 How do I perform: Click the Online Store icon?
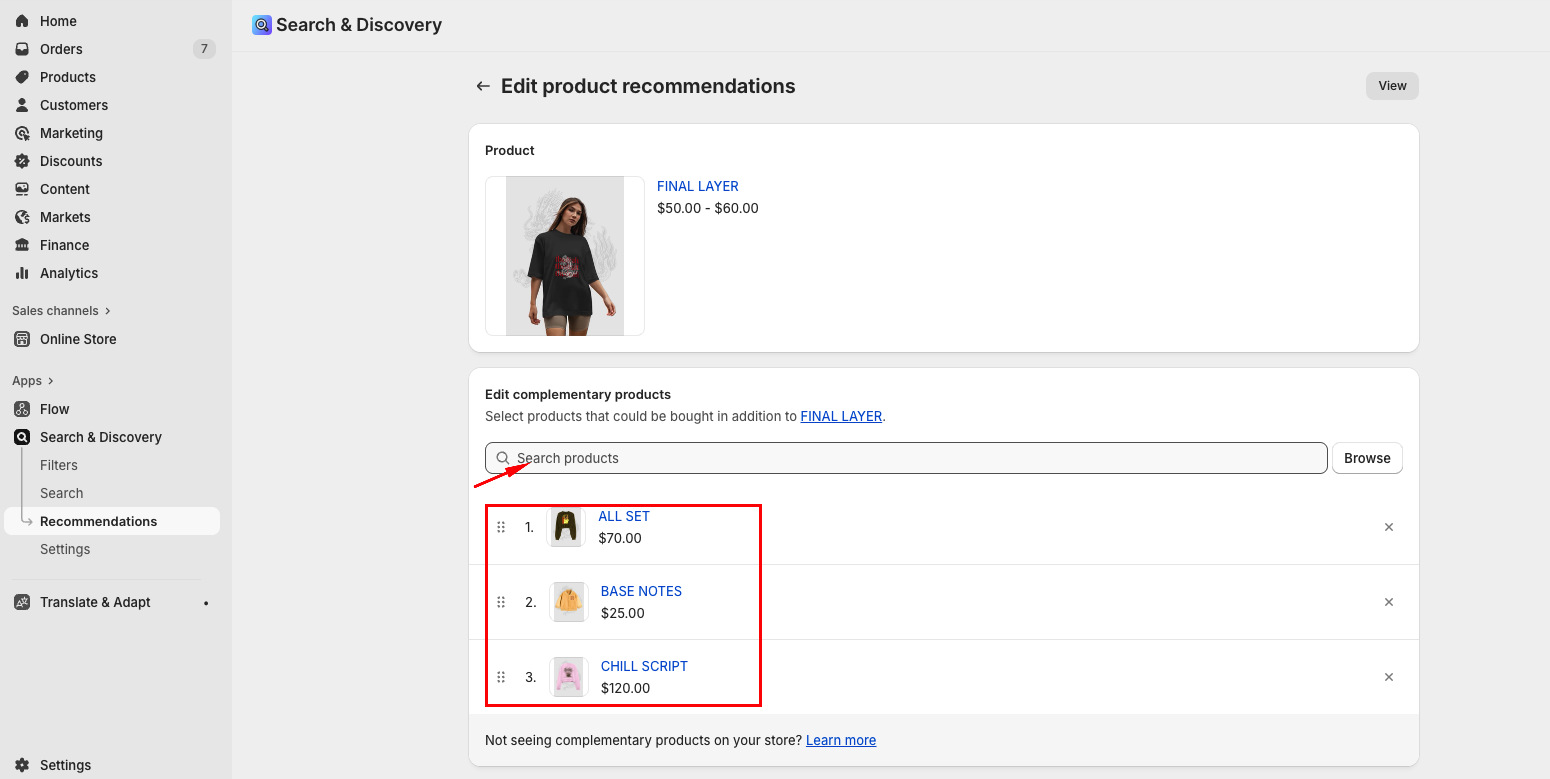[x=22, y=339]
